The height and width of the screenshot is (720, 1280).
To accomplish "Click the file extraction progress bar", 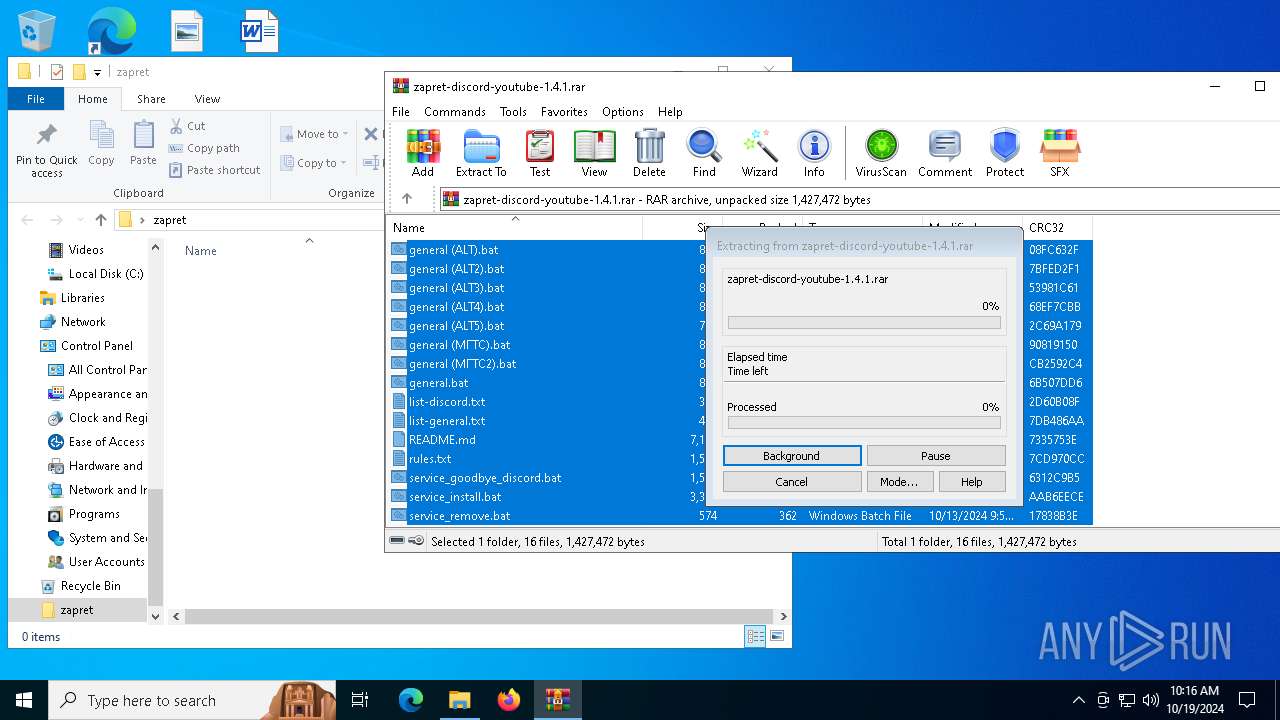I will click(864, 323).
